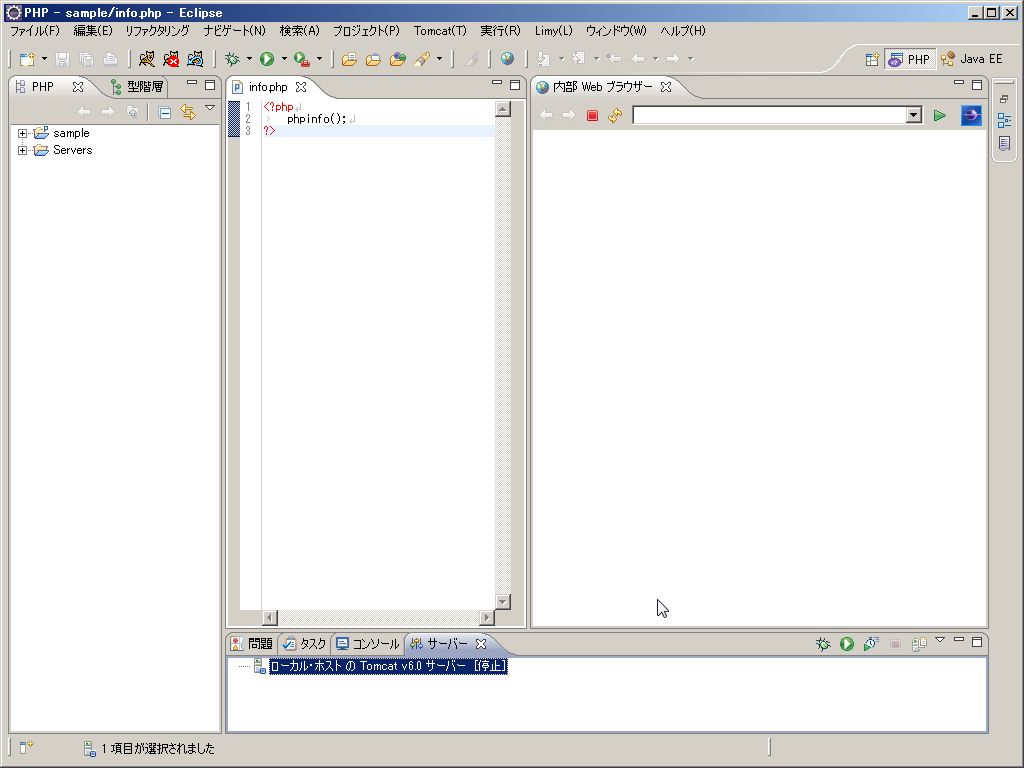
Task: Select the sample project in explorer
Action: pos(71,133)
